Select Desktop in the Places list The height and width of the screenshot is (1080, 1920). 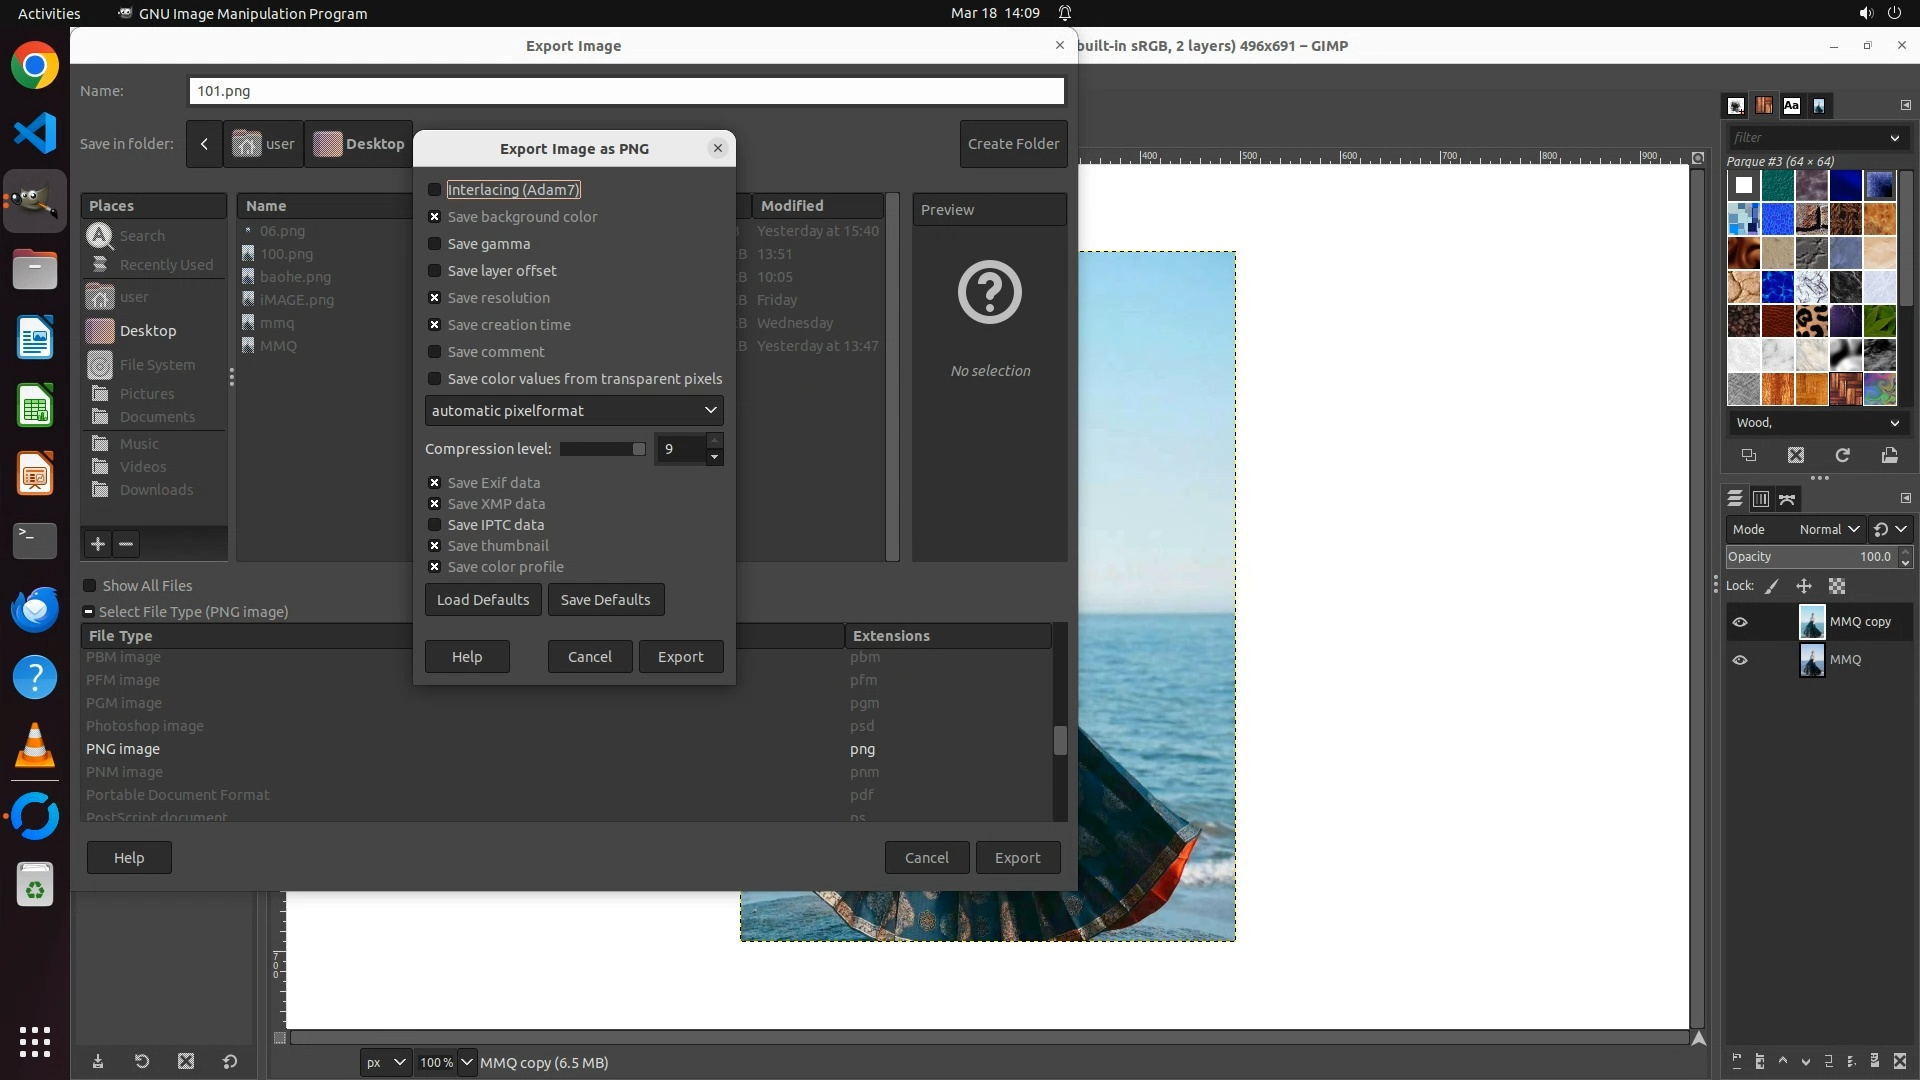pos(148,331)
